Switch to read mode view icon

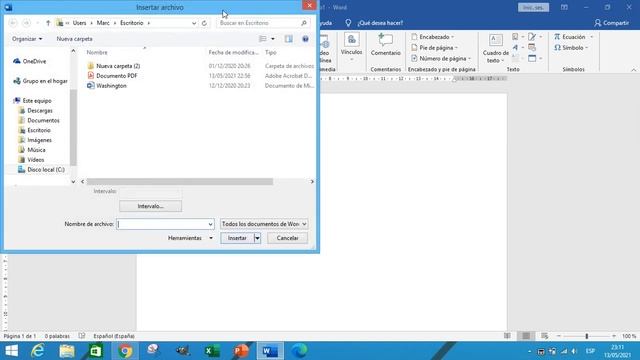(x=507, y=336)
